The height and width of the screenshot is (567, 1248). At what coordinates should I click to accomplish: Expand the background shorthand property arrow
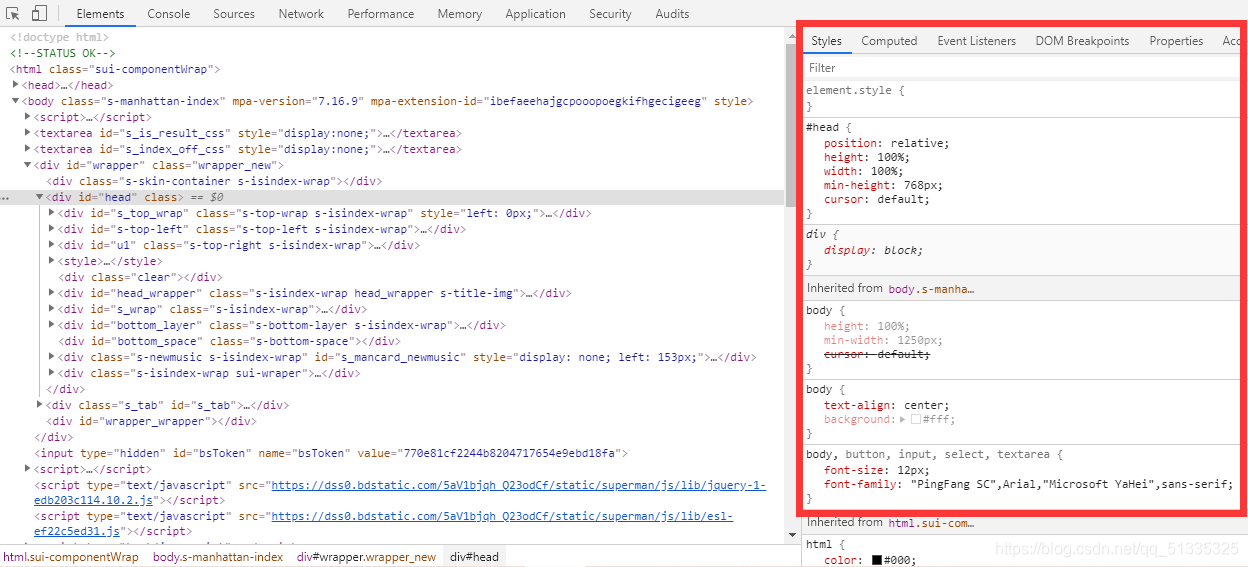[x=902, y=420]
